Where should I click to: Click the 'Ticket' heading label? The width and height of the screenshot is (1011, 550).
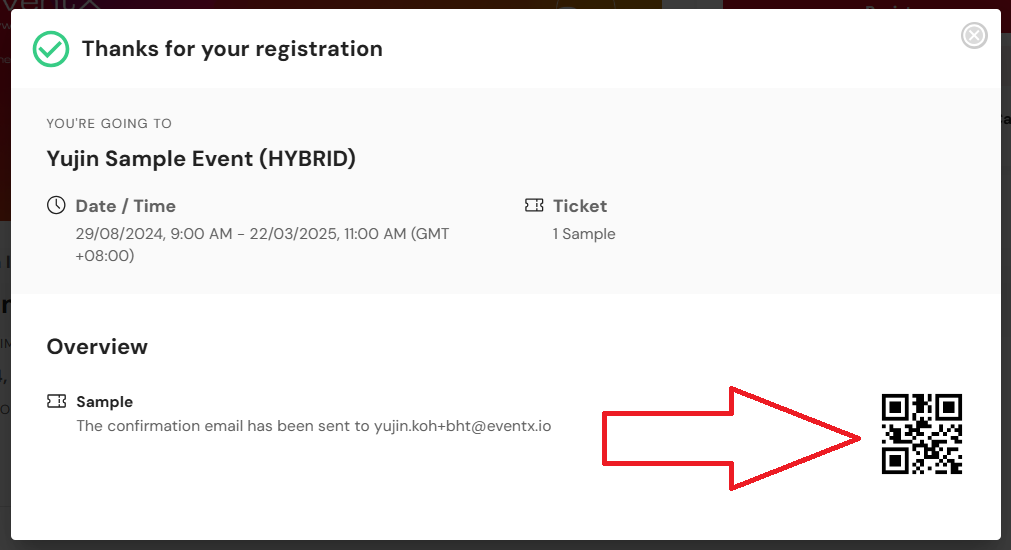pos(580,206)
